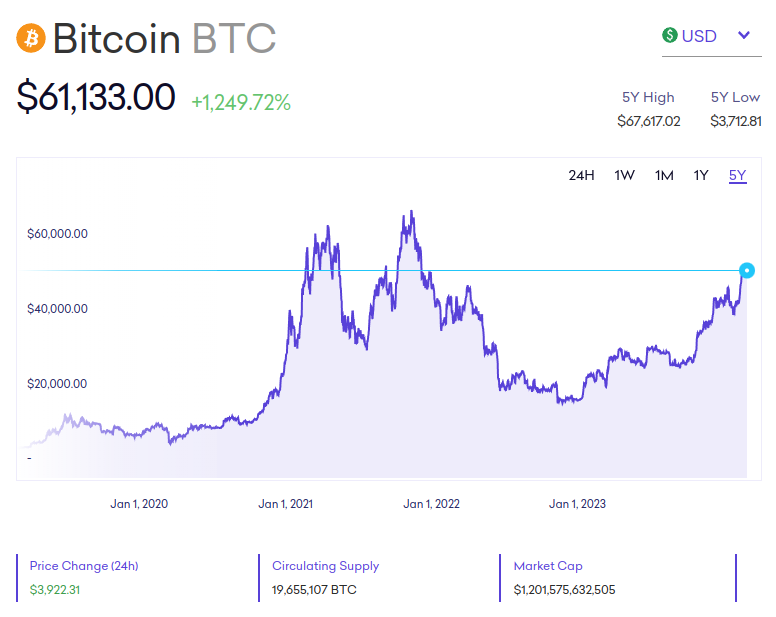Click the Bitcoin BTC title heading

click(x=164, y=39)
